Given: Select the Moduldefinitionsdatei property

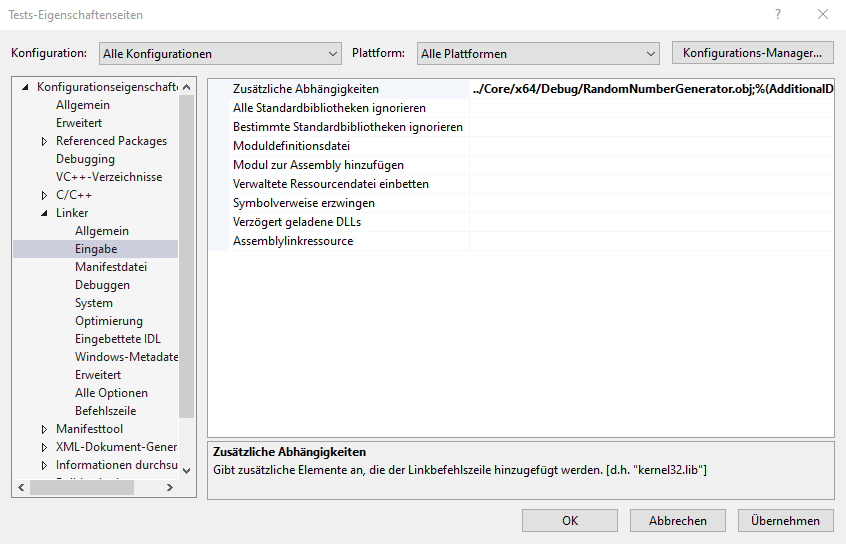Looking at the screenshot, I should [x=521, y=146].
